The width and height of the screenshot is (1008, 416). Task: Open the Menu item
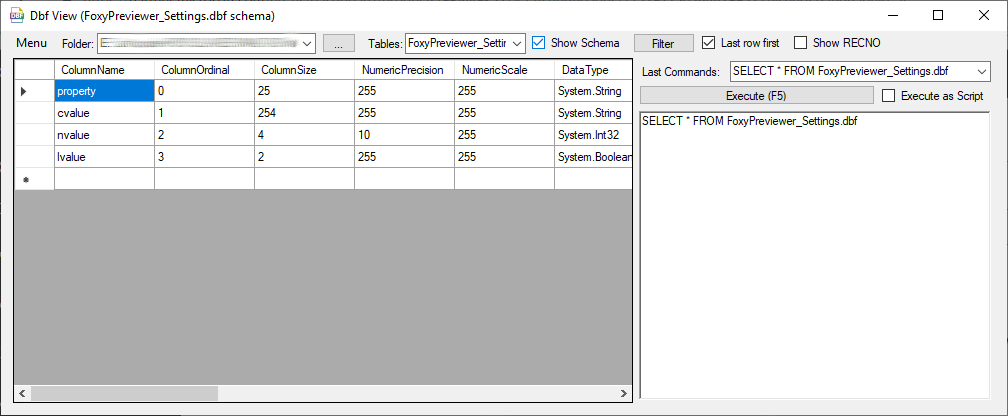coord(32,43)
